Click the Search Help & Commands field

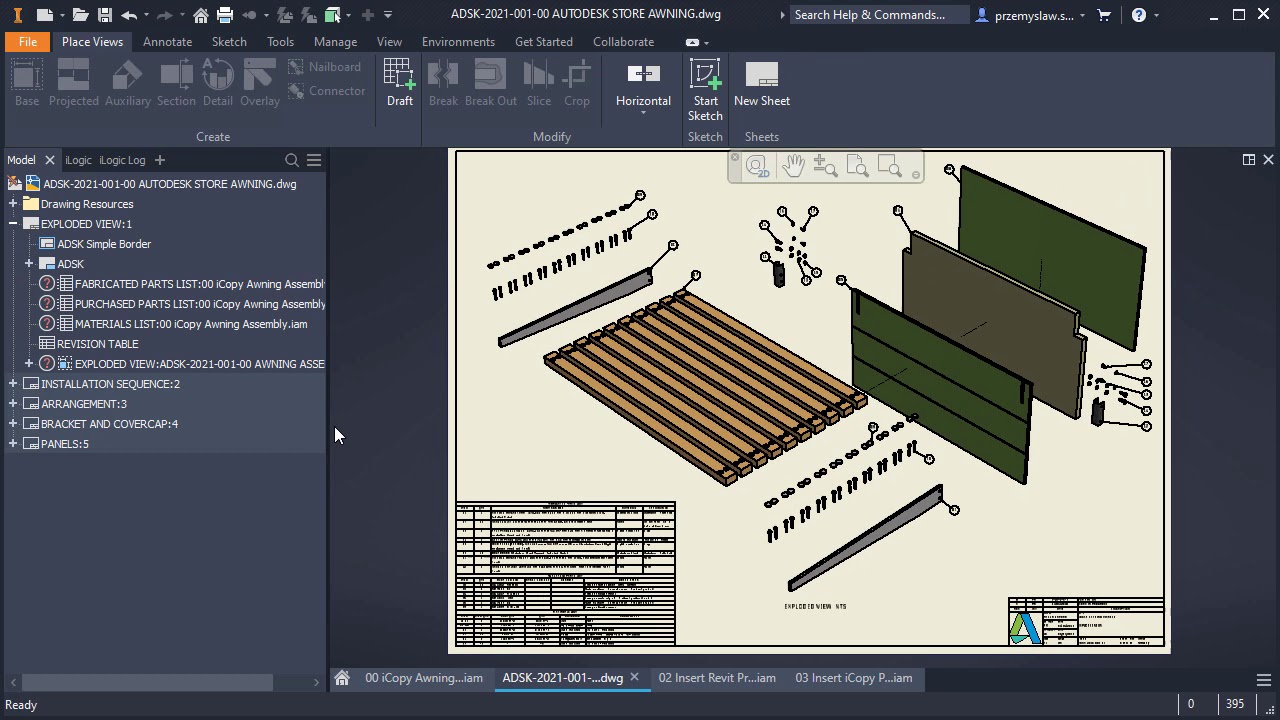(x=880, y=15)
